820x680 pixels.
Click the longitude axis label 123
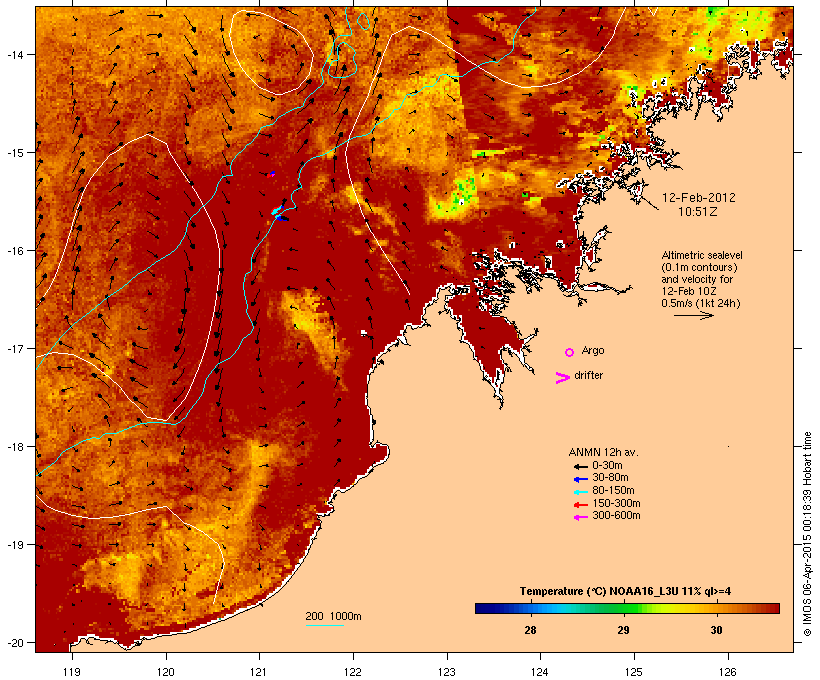447,672
